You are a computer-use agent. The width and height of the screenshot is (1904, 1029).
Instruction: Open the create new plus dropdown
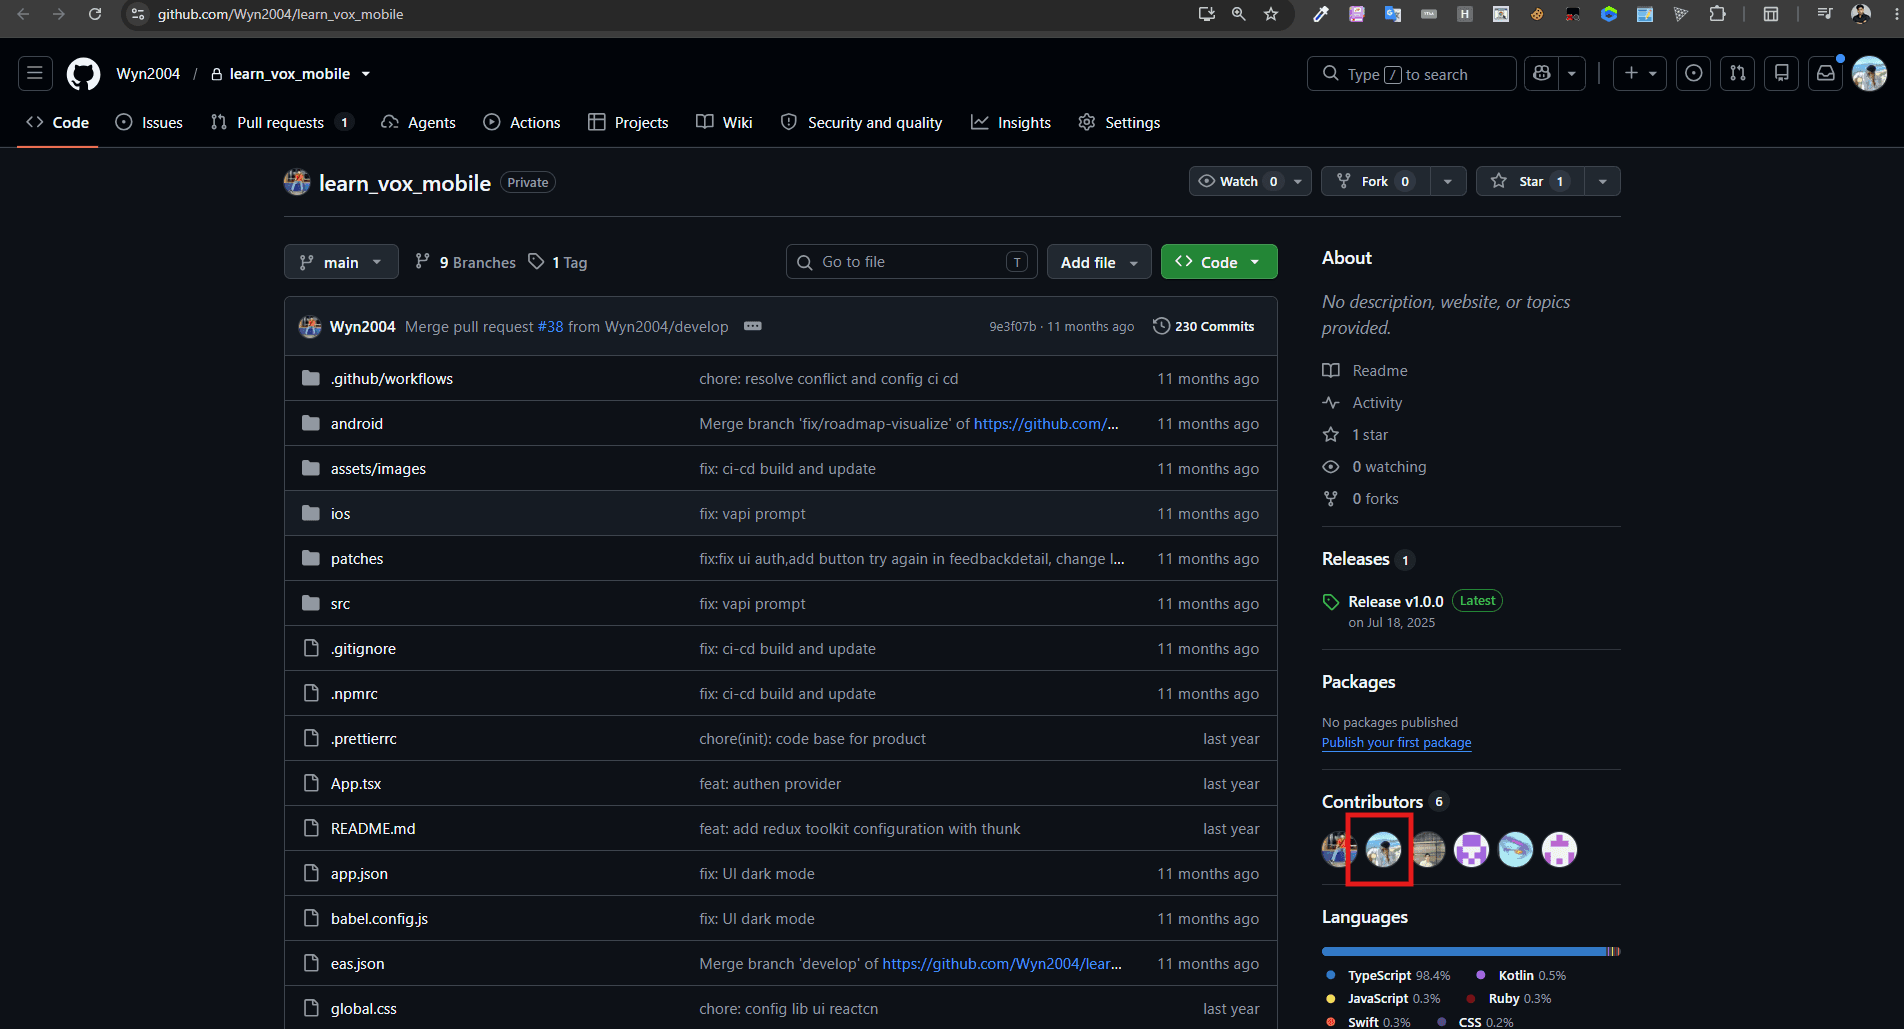1640,73
